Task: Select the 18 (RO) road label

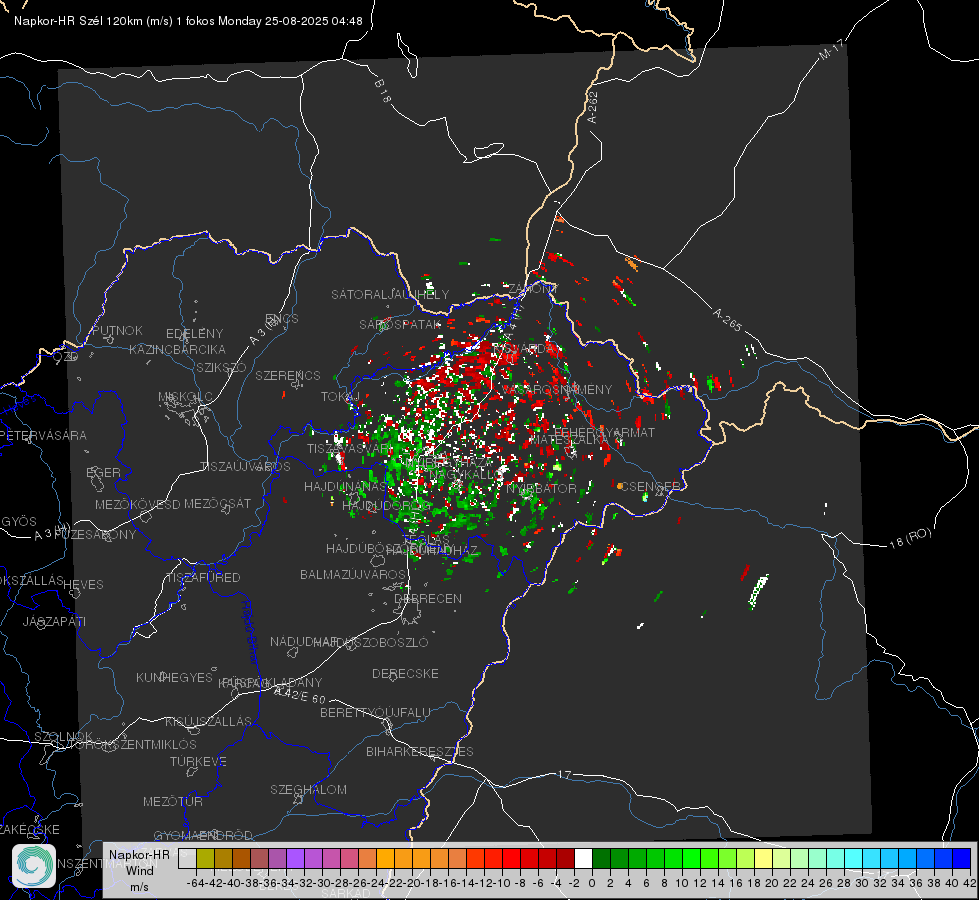Action: 910,538
